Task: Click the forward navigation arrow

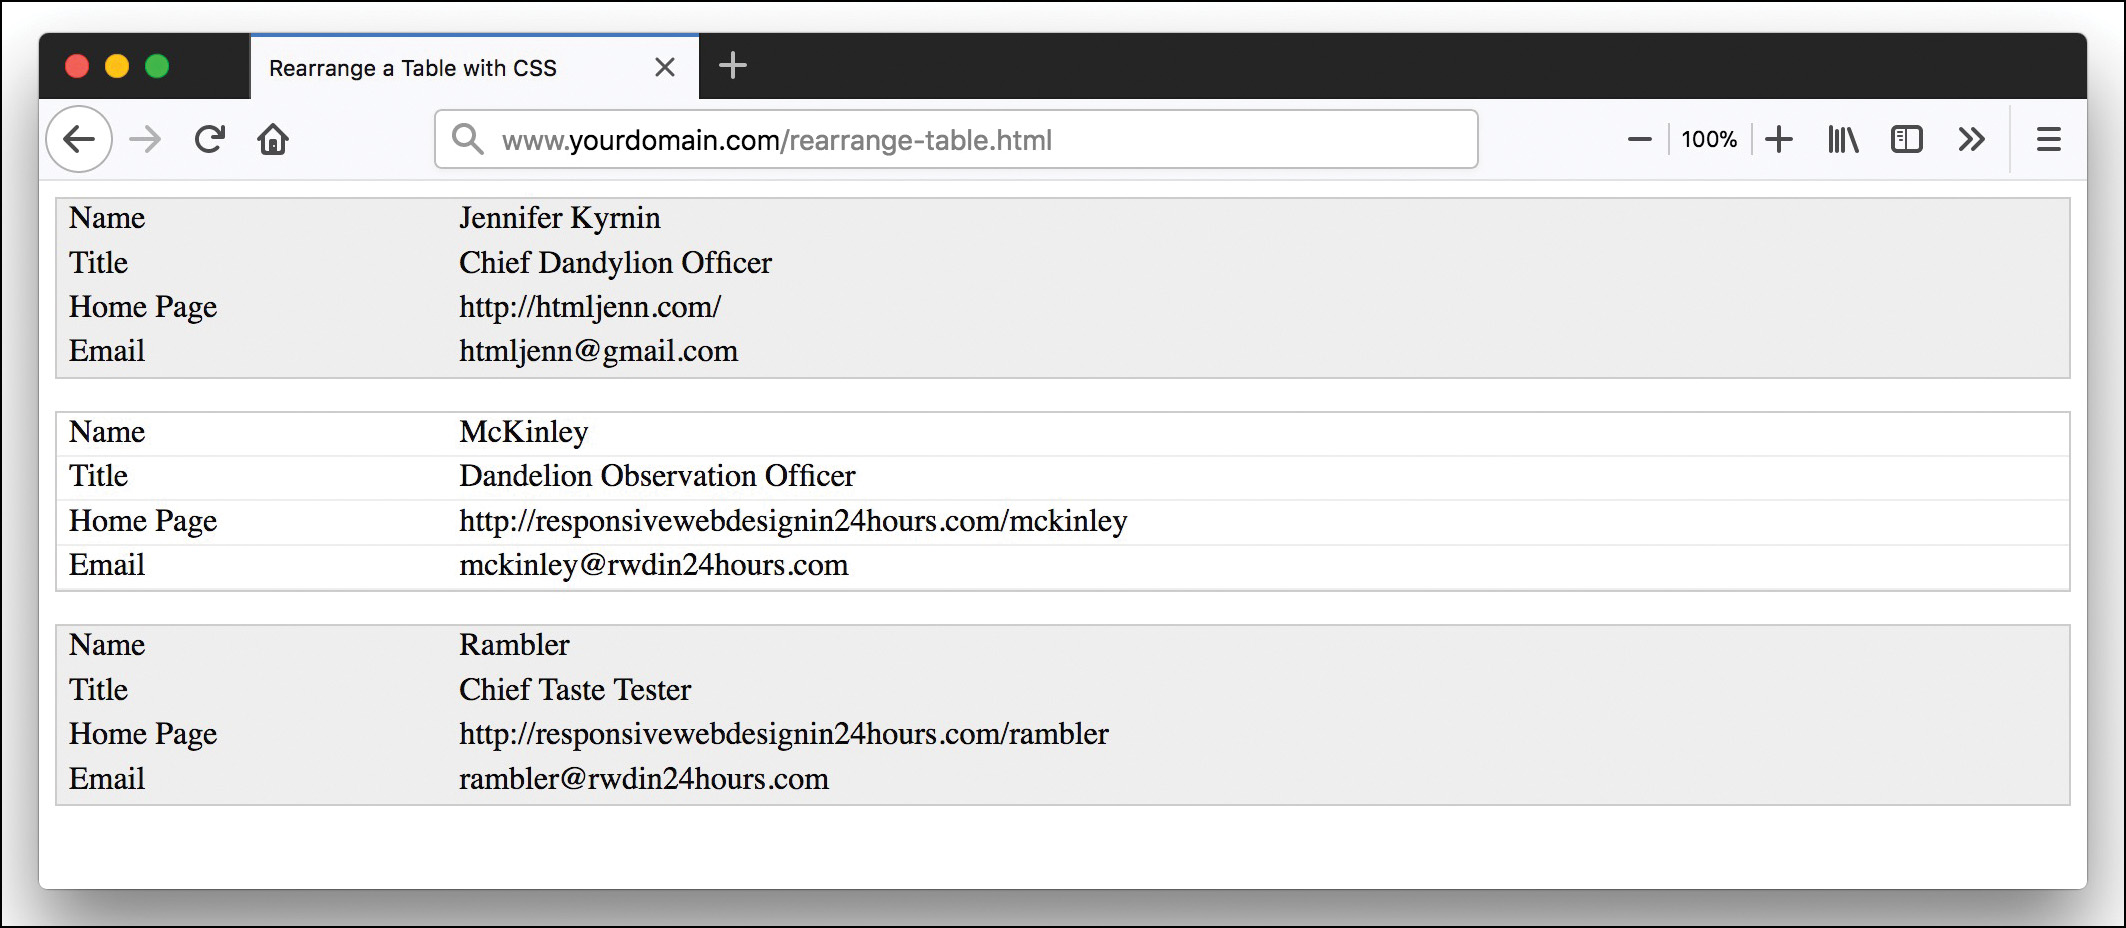Action: tap(144, 139)
